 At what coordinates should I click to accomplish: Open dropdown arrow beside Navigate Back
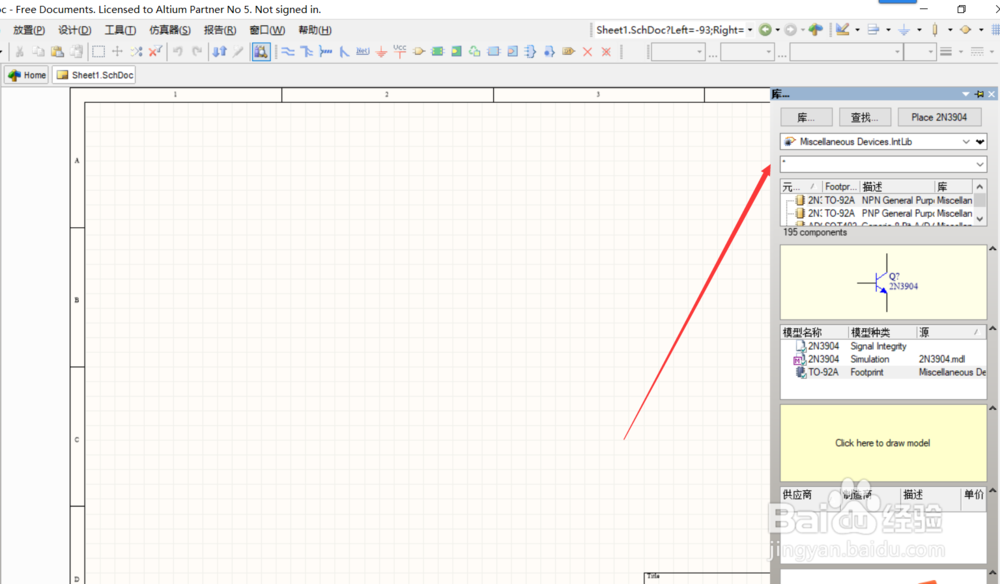(x=777, y=30)
